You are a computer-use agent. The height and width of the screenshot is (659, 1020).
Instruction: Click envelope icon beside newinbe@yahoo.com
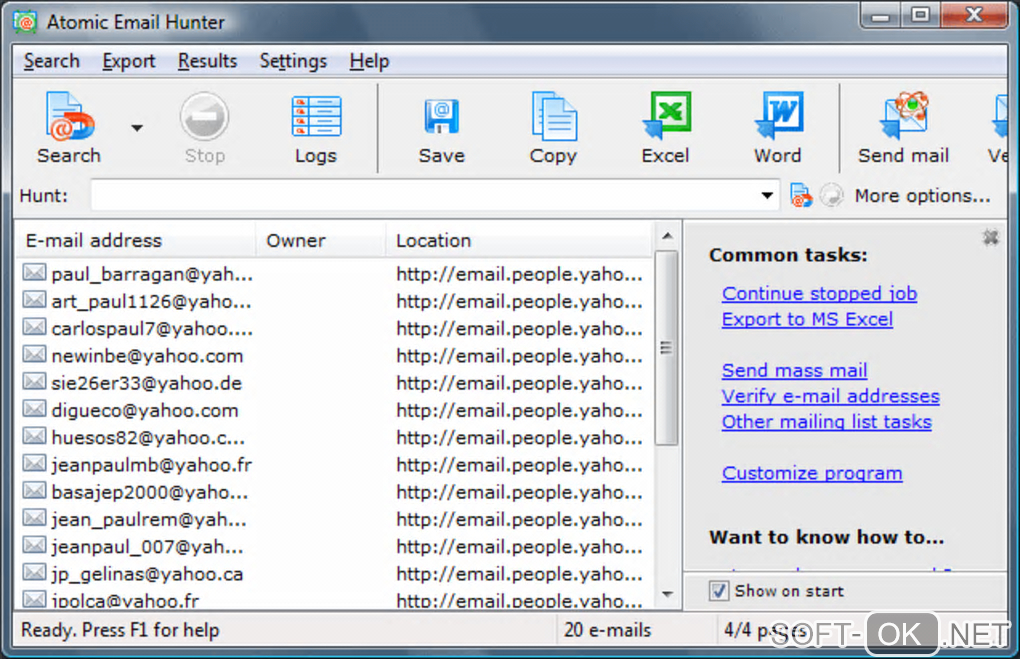point(34,355)
